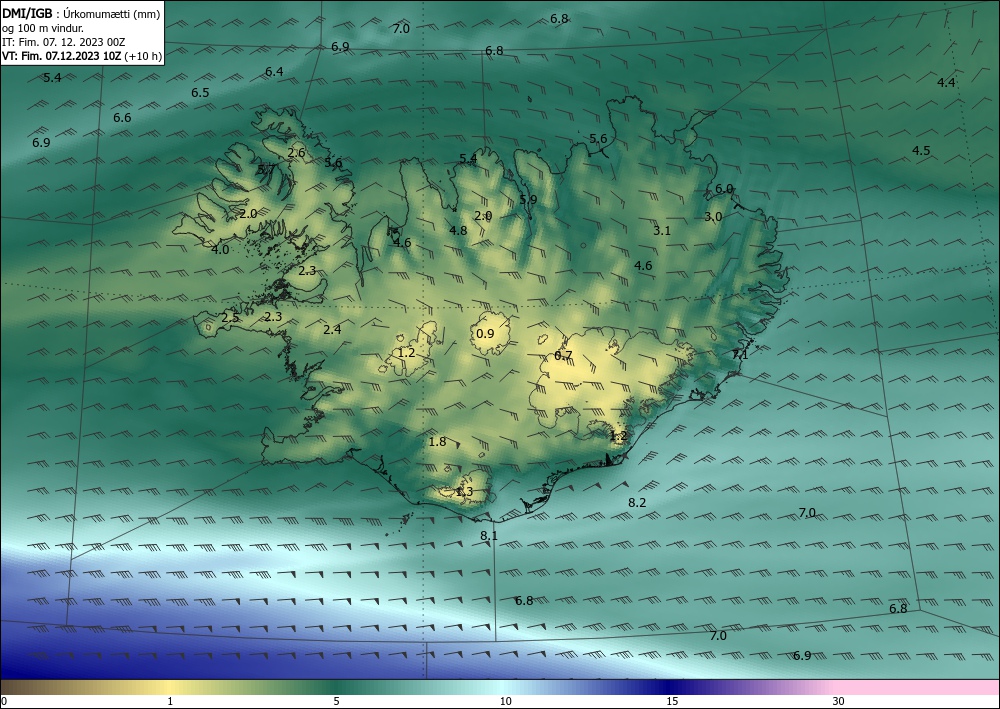The image size is (1000, 709).
Task: Click the 7.1 value on the east coast
Action: pos(740,355)
